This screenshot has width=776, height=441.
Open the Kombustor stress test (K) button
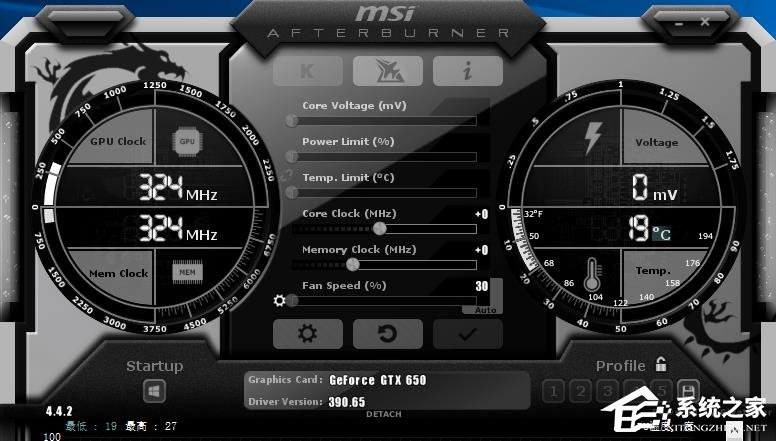coord(308,70)
